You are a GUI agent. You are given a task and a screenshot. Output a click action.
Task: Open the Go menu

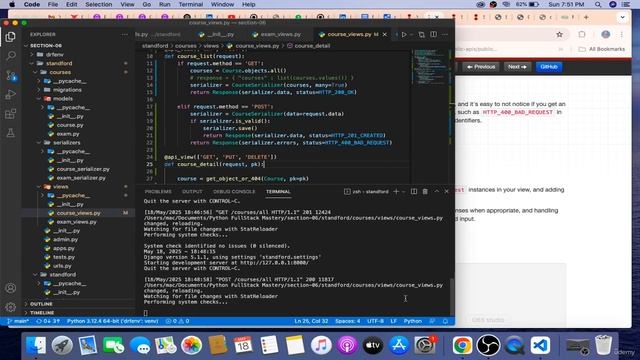[x=147, y=4]
